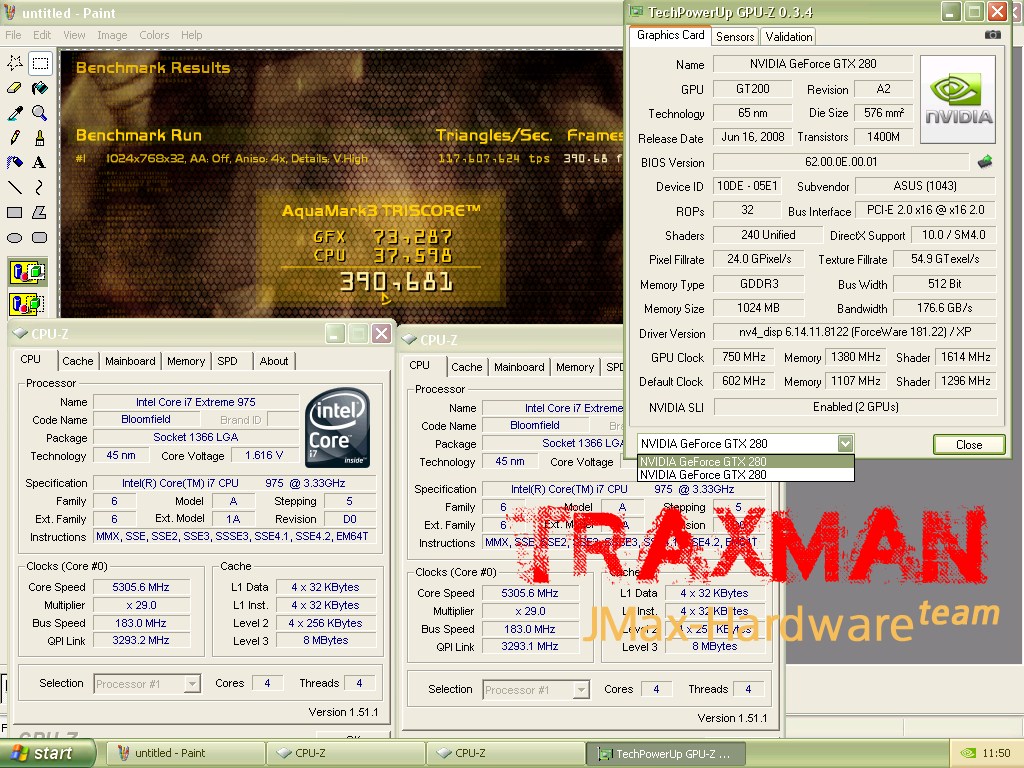Viewport: 1024px width, 768px height.
Task: Open the Colors menu in Paint
Action: click(x=154, y=35)
